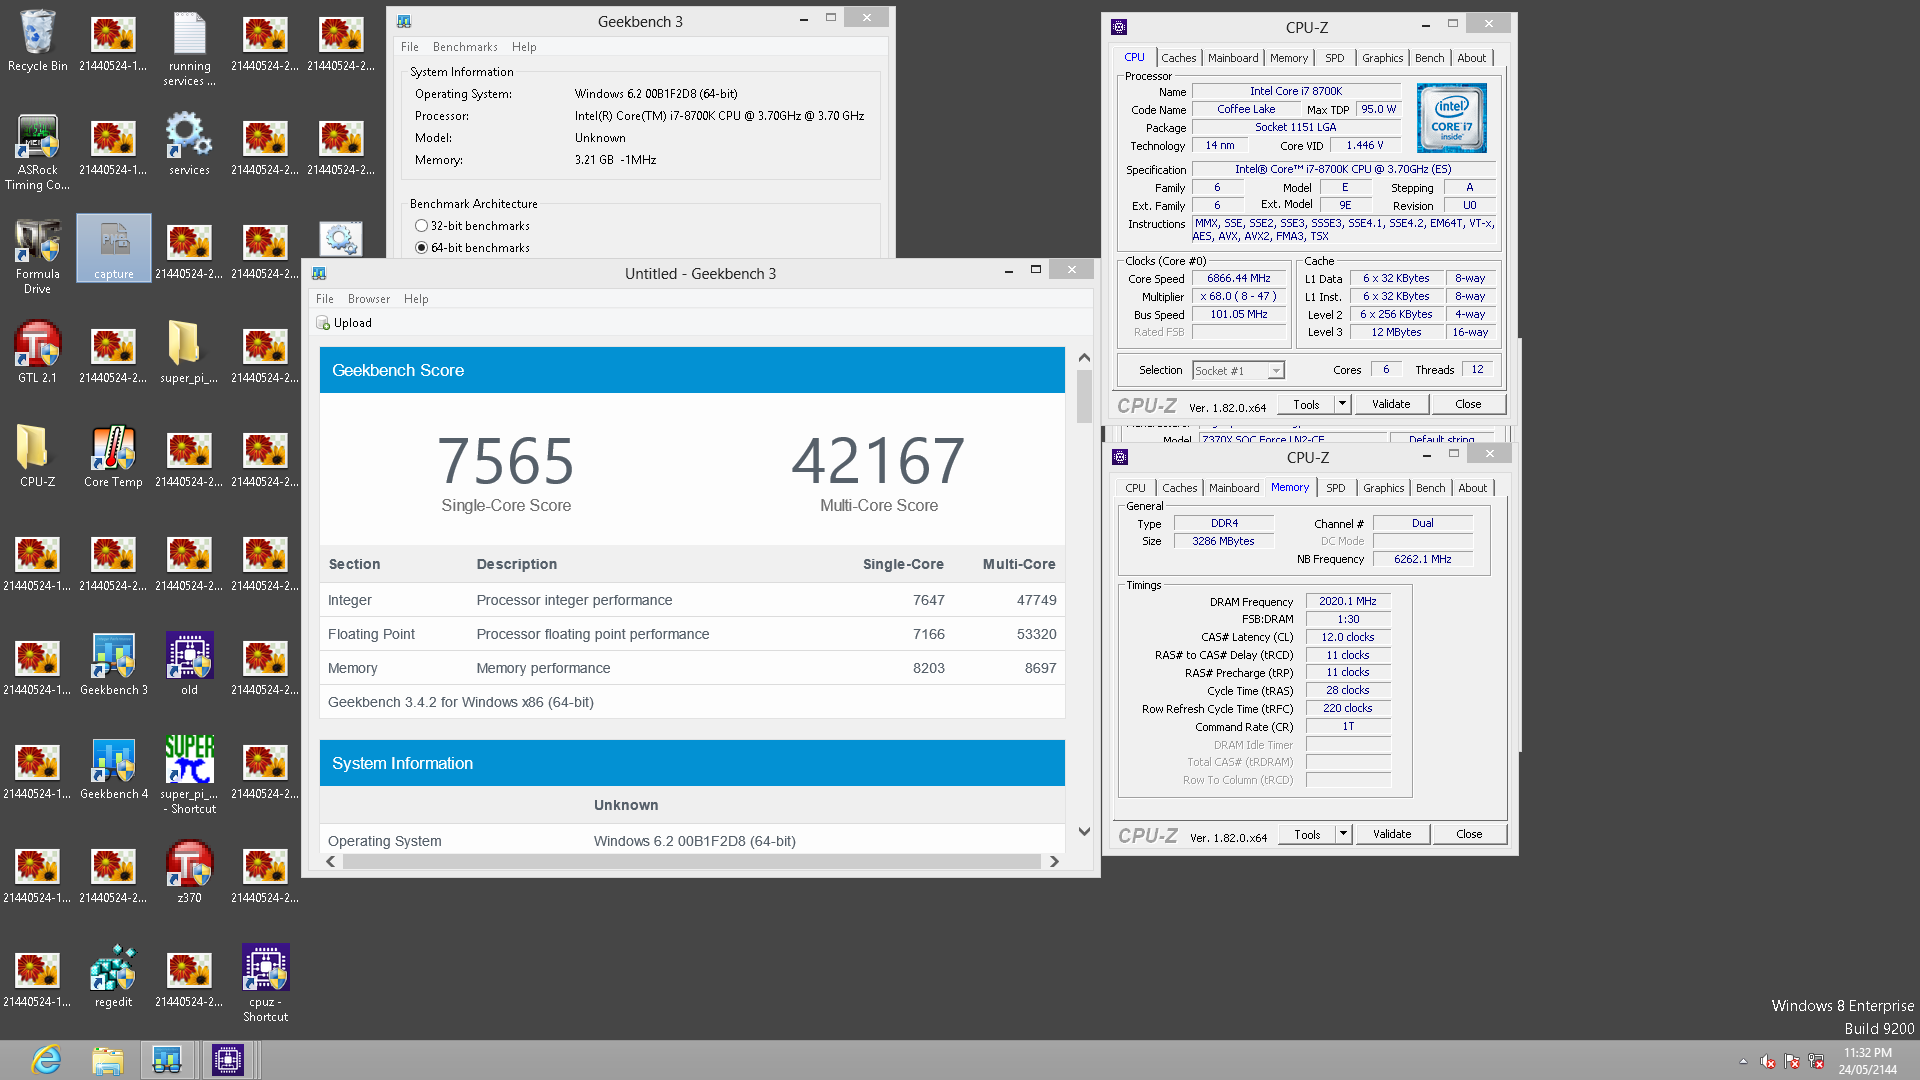Launch Geekbench 3 desktop shortcut
Viewport: 1920px width, 1080px height.
coord(113,664)
